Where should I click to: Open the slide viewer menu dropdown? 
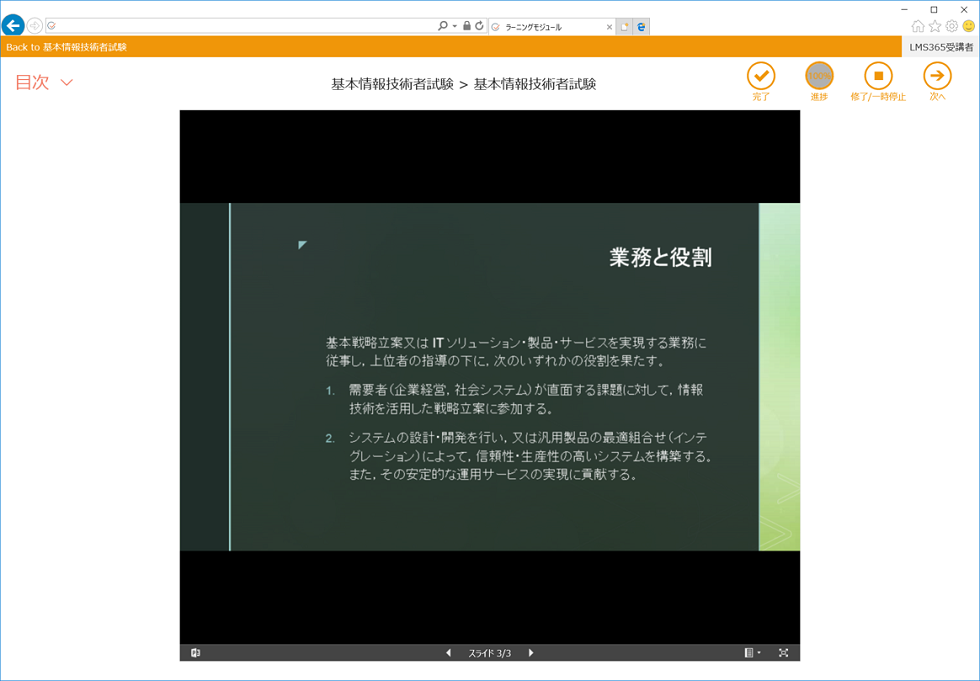[x=752, y=653]
